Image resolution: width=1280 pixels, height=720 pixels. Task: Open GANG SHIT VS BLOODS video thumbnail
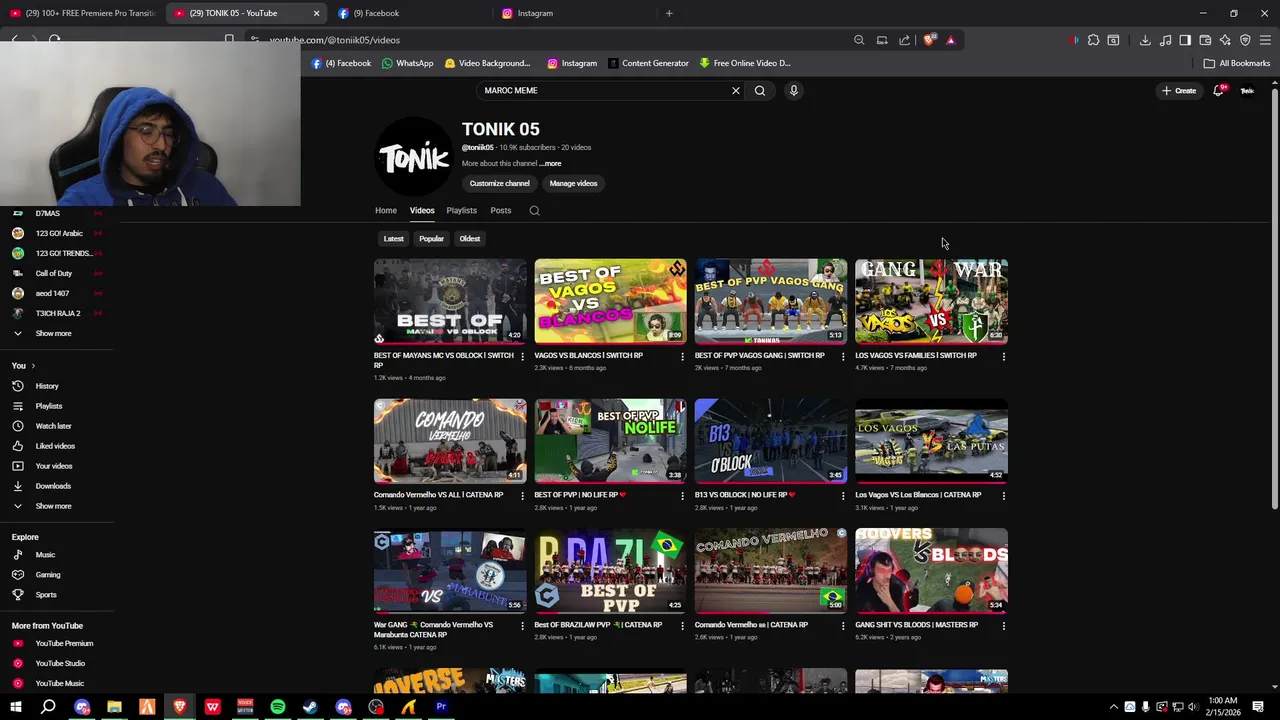[x=931, y=571]
